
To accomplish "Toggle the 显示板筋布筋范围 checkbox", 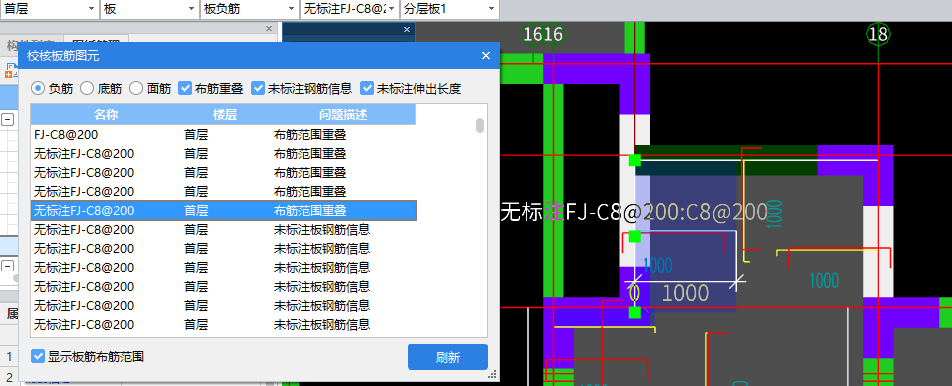I will [x=38, y=356].
